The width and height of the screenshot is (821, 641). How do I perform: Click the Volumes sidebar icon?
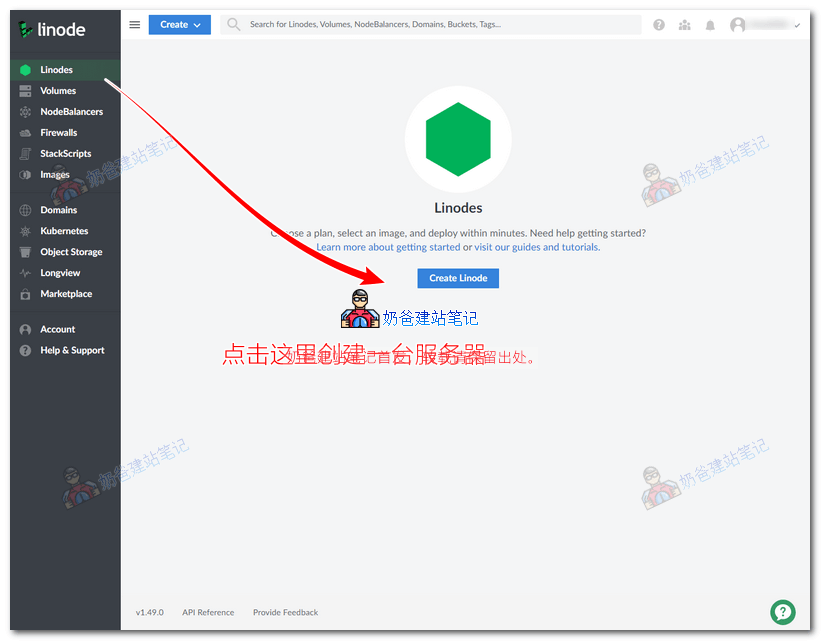tap(25, 91)
